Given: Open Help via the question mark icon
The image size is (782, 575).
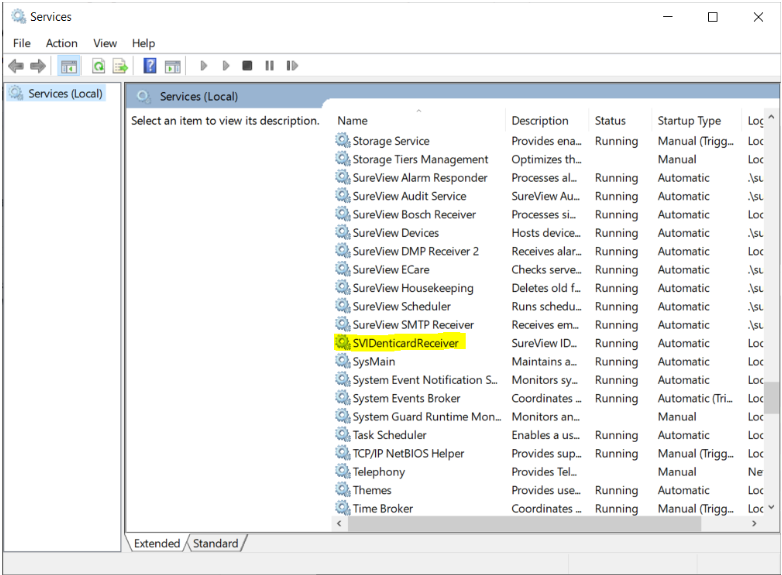Looking at the screenshot, I should tap(150, 66).
